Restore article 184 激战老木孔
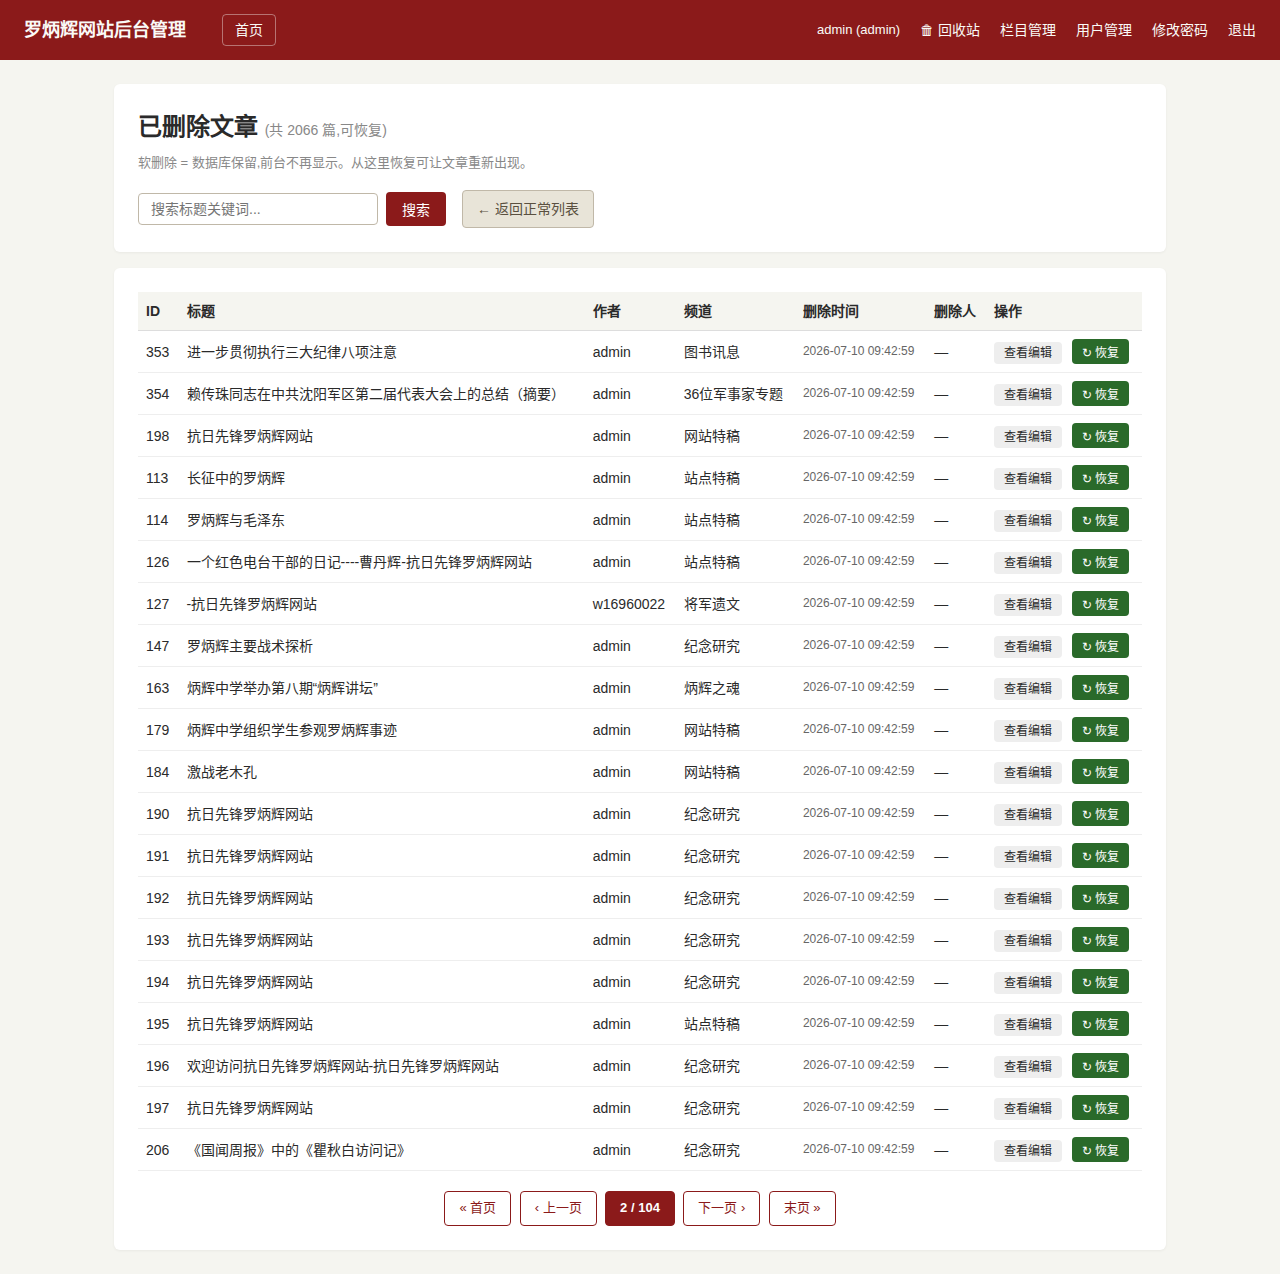This screenshot has height=1274, width=1280. [1100, 772]
